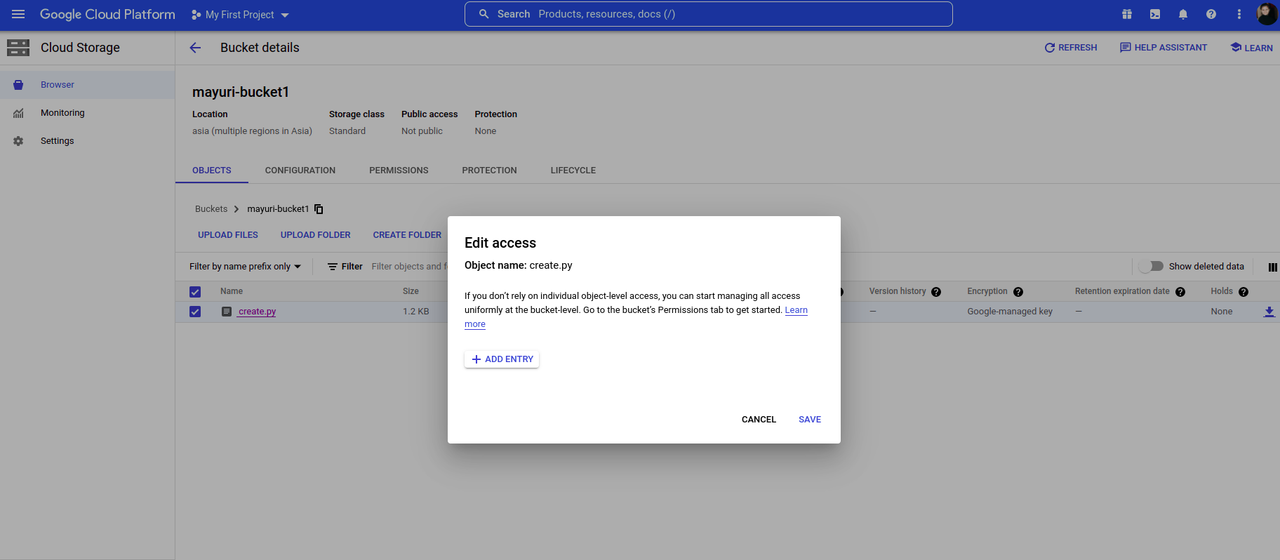Uncheck the create.py row checkbox
The height and width of the screenshot is (560, 1280).
coord(195,312)
